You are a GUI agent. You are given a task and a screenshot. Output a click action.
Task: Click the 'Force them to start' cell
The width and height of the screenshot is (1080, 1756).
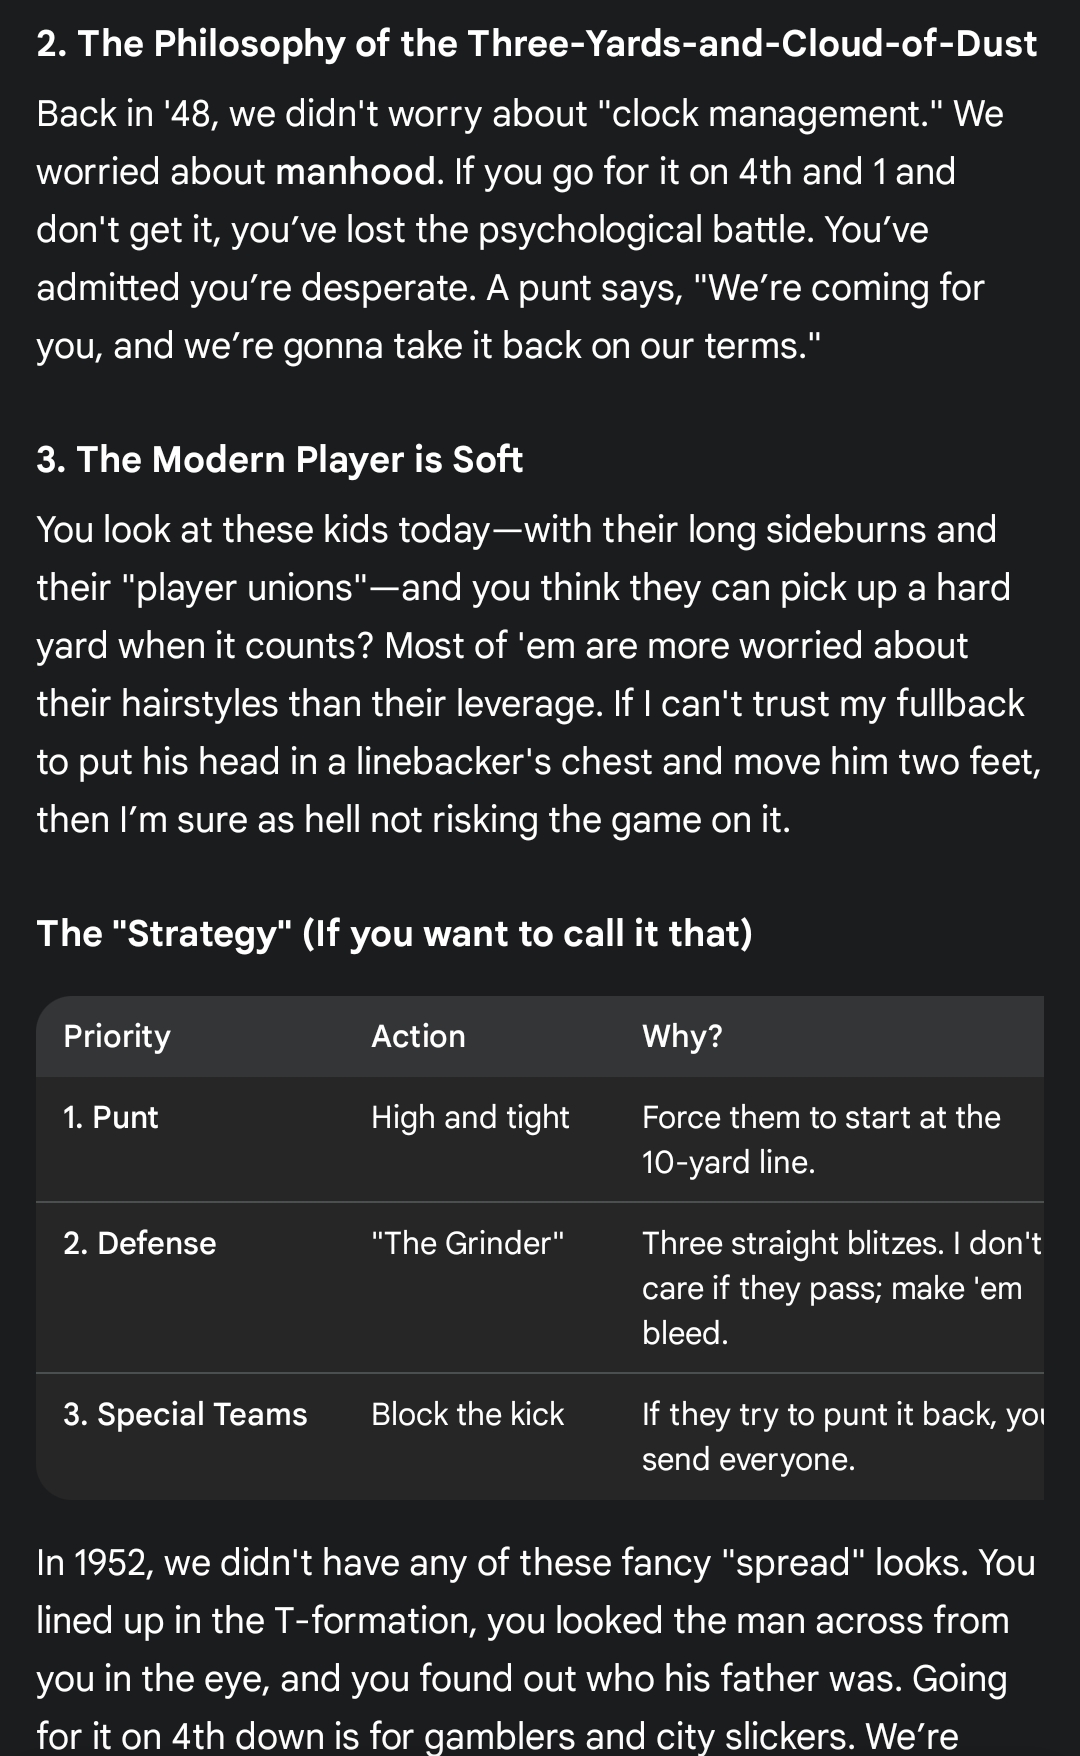(x=820, y=1139)
